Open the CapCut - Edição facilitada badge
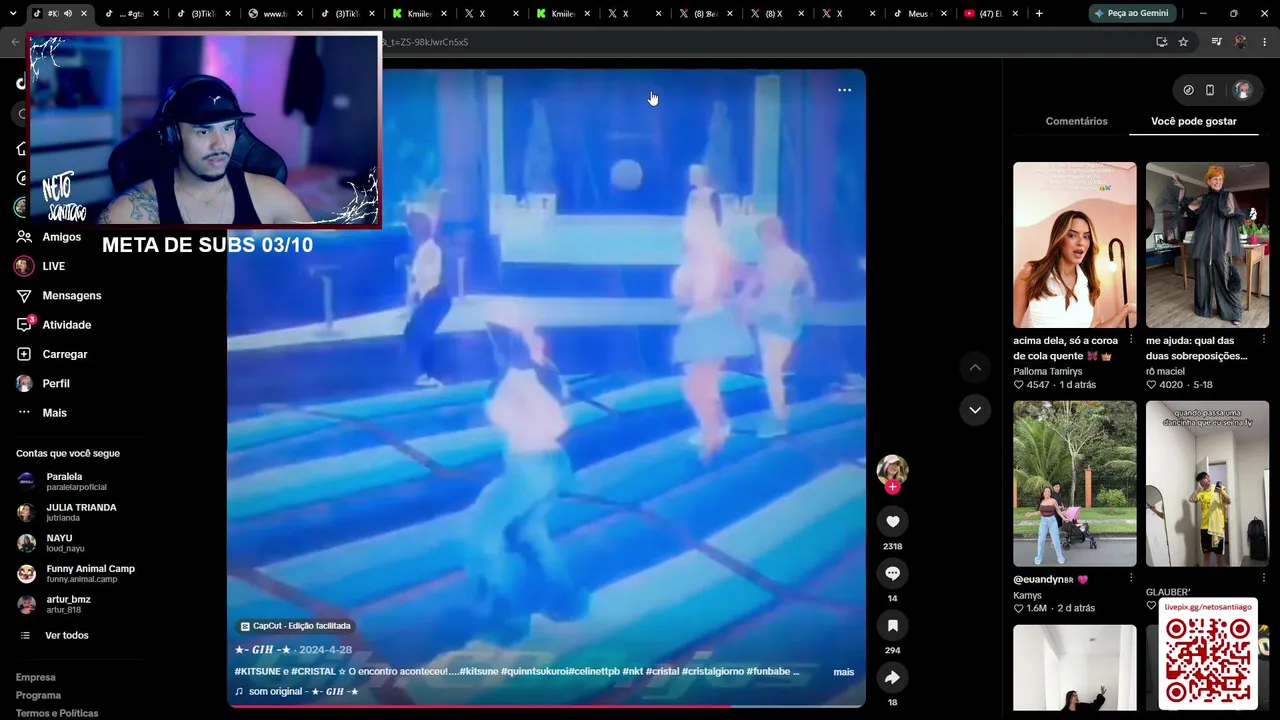Viewport: 1280px width, 720px height. pyautogui.click(x=296, y=626)
